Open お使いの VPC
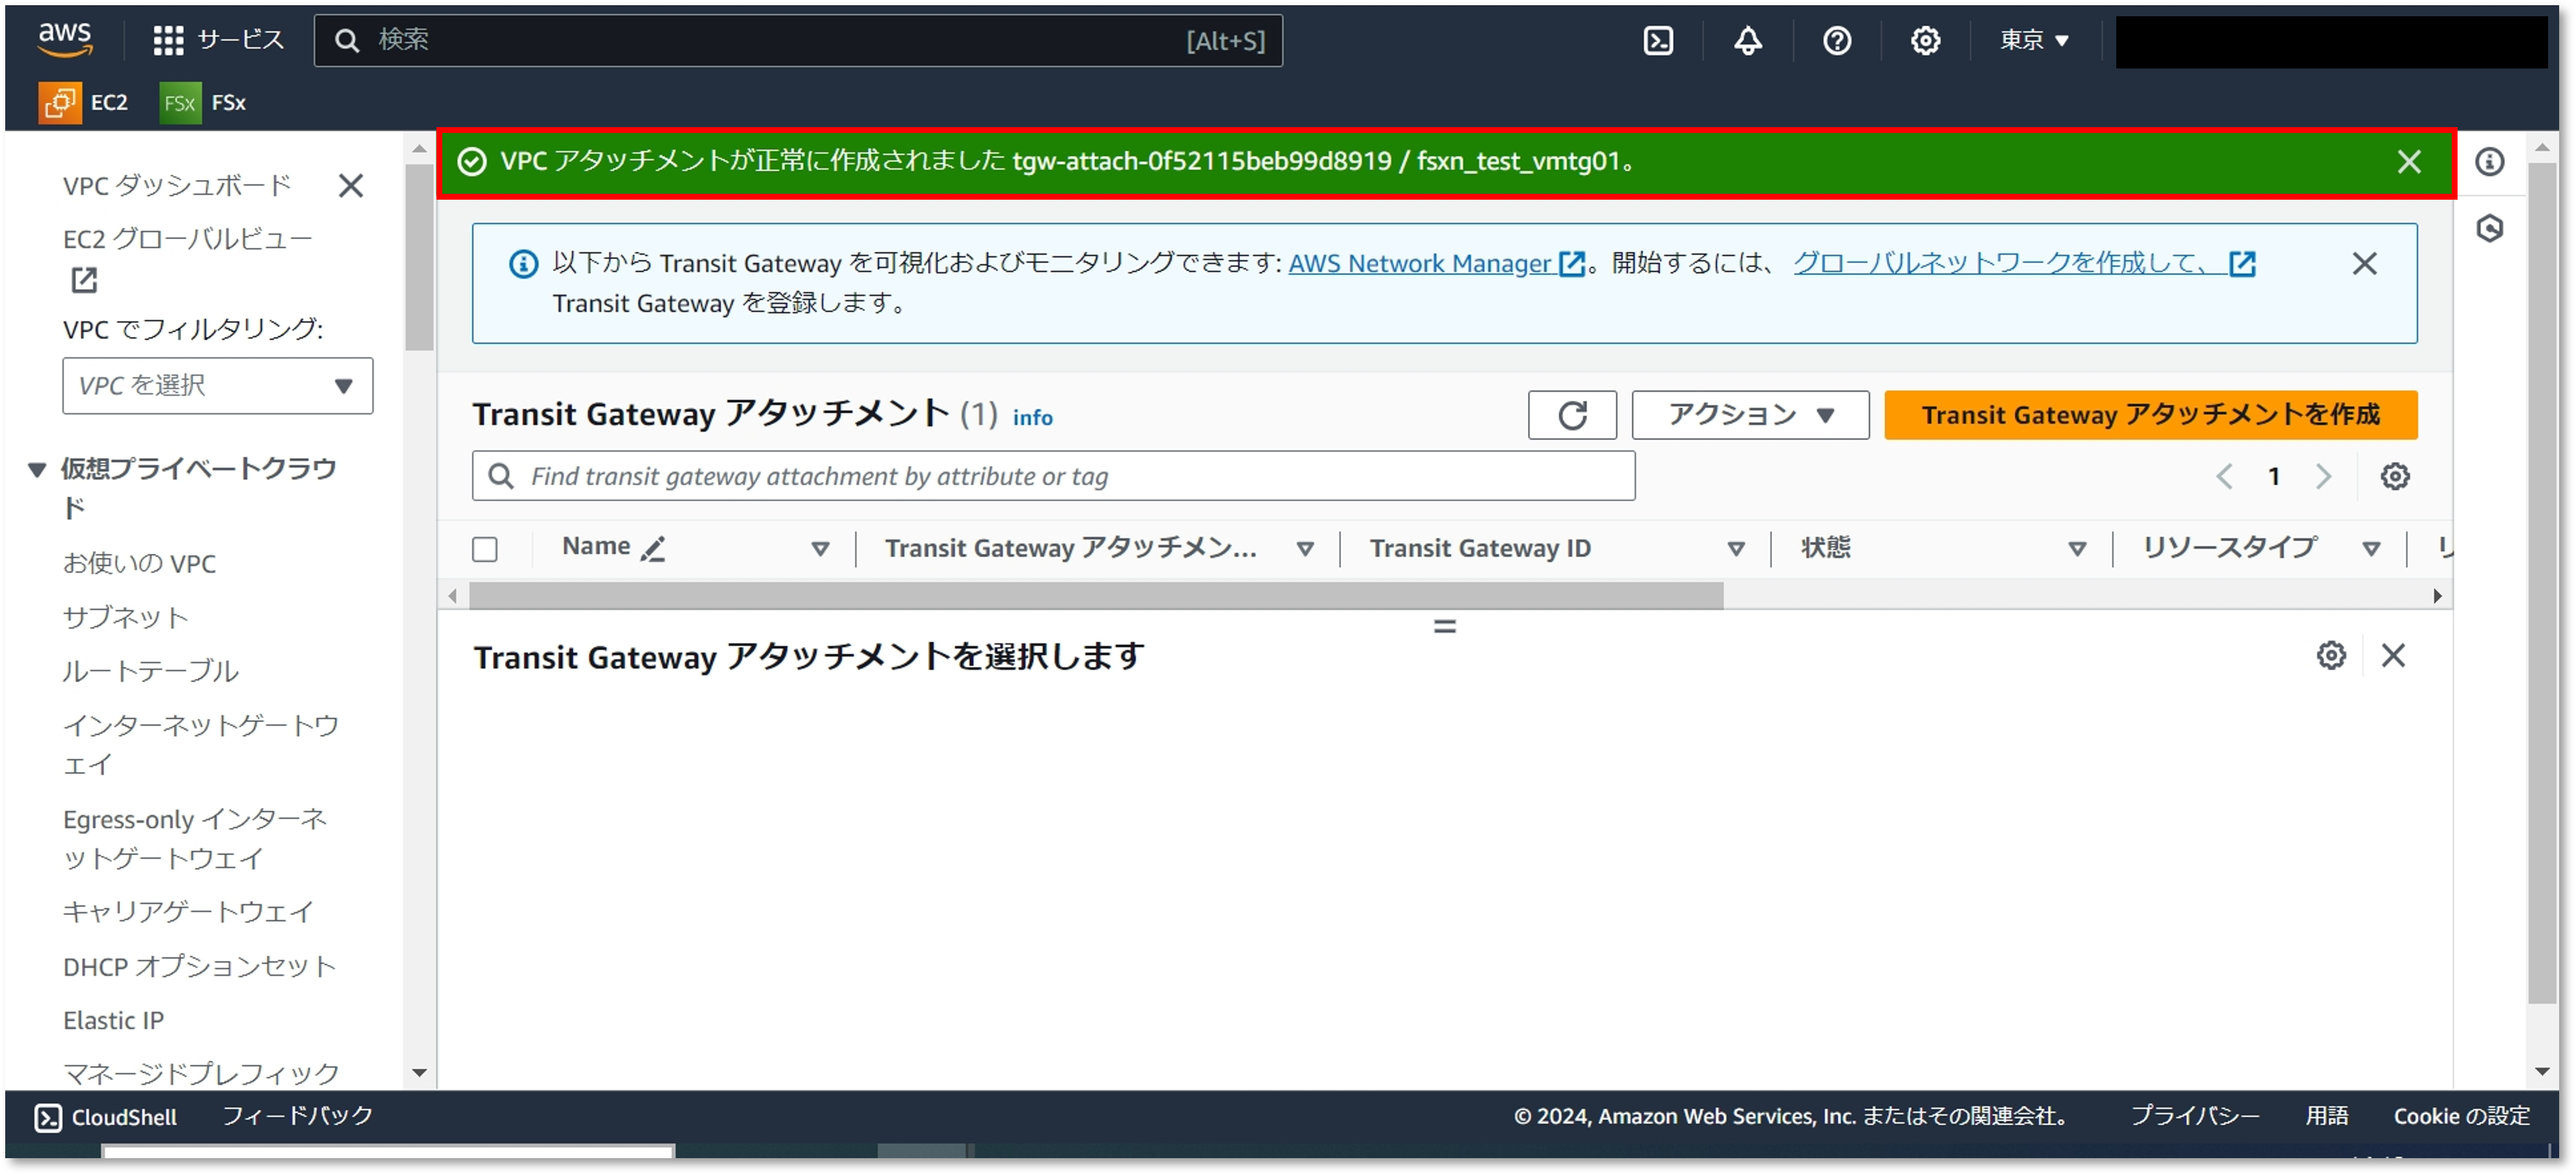This screenshot has height=1175, width=2576. coord(139,563)
